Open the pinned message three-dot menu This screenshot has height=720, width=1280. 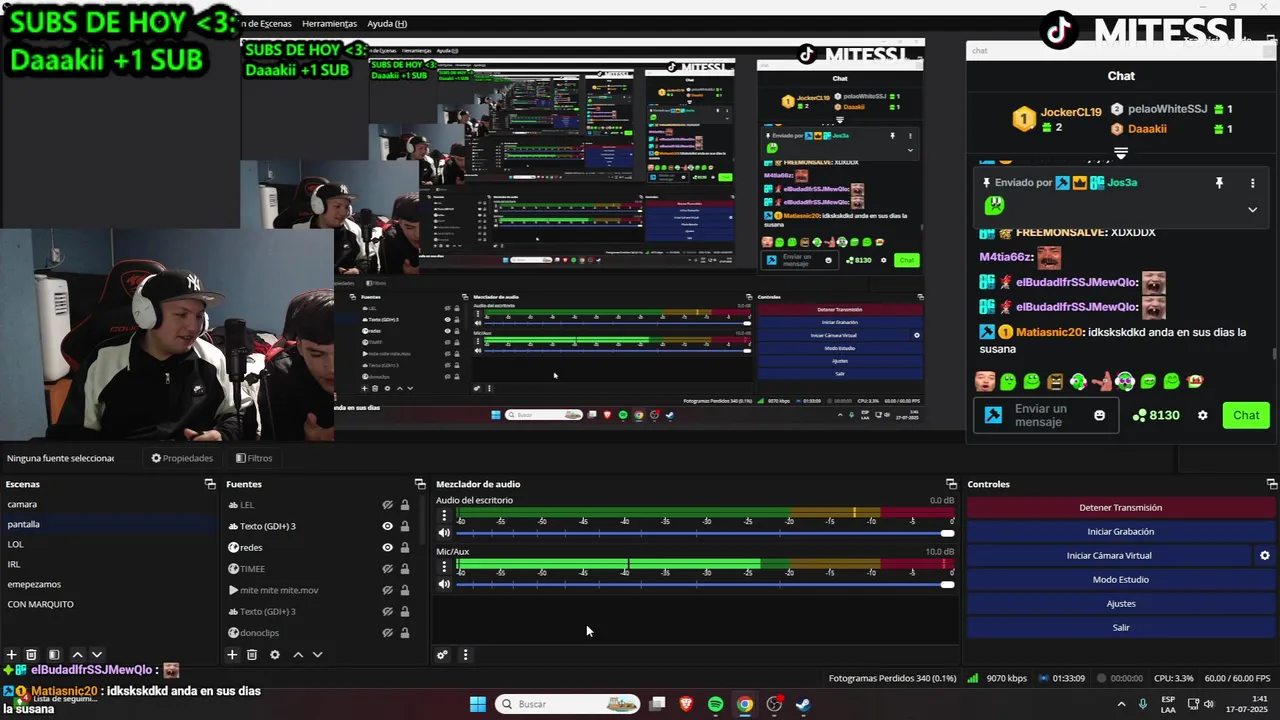tap(1252, 183)
